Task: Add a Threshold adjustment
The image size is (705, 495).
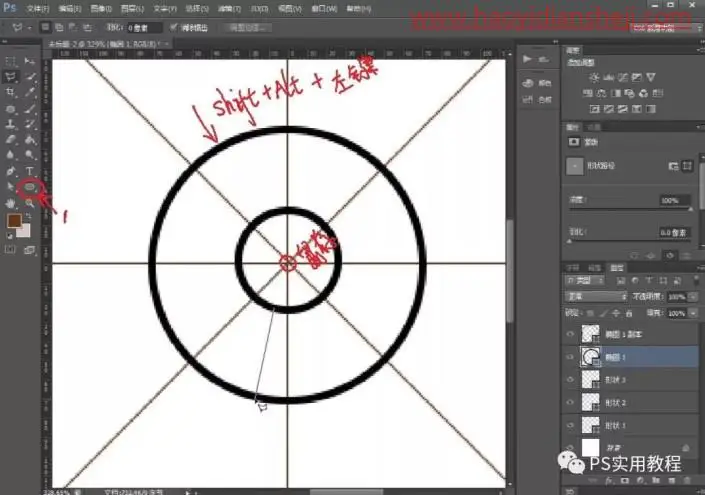Action: (x=623, y=109)
